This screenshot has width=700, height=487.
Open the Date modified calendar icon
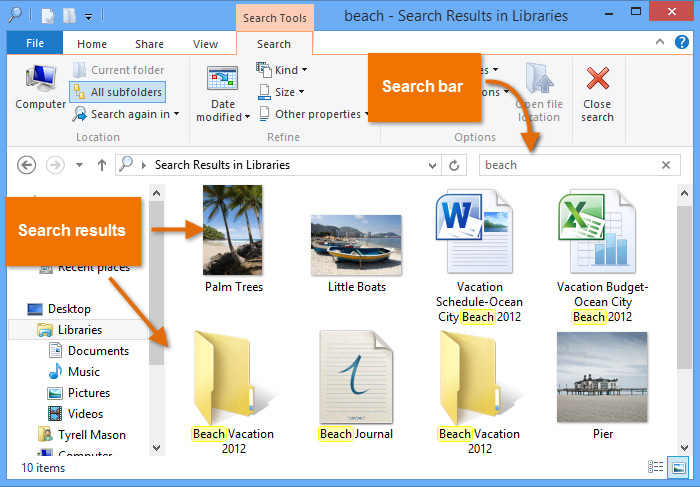tap(222, 80)
